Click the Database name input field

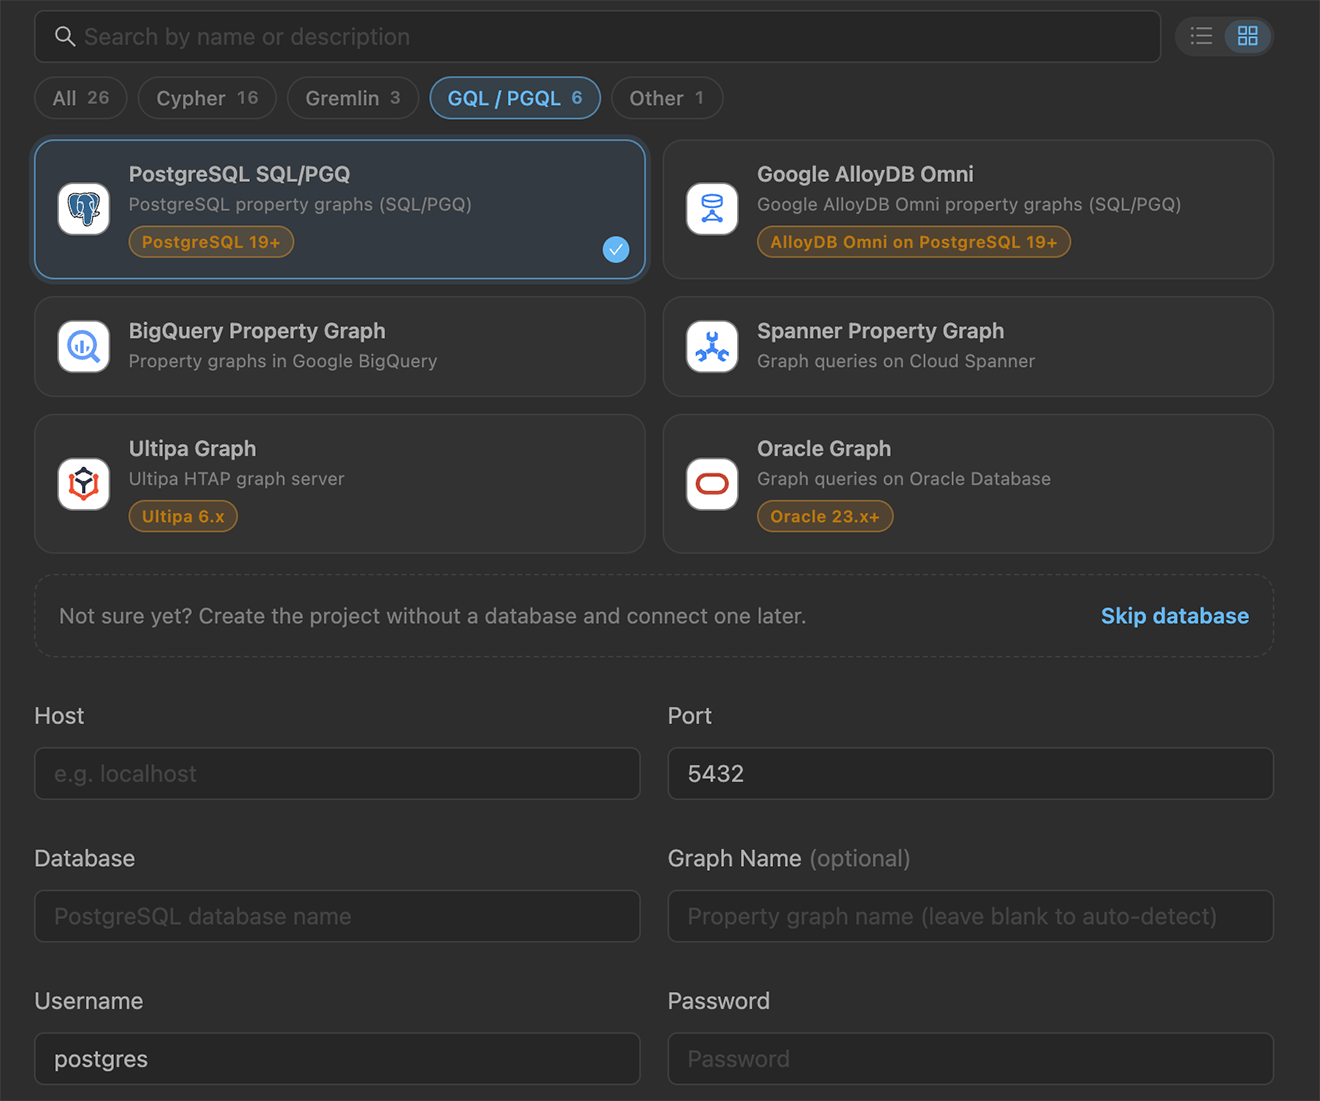tap(337, 916)
